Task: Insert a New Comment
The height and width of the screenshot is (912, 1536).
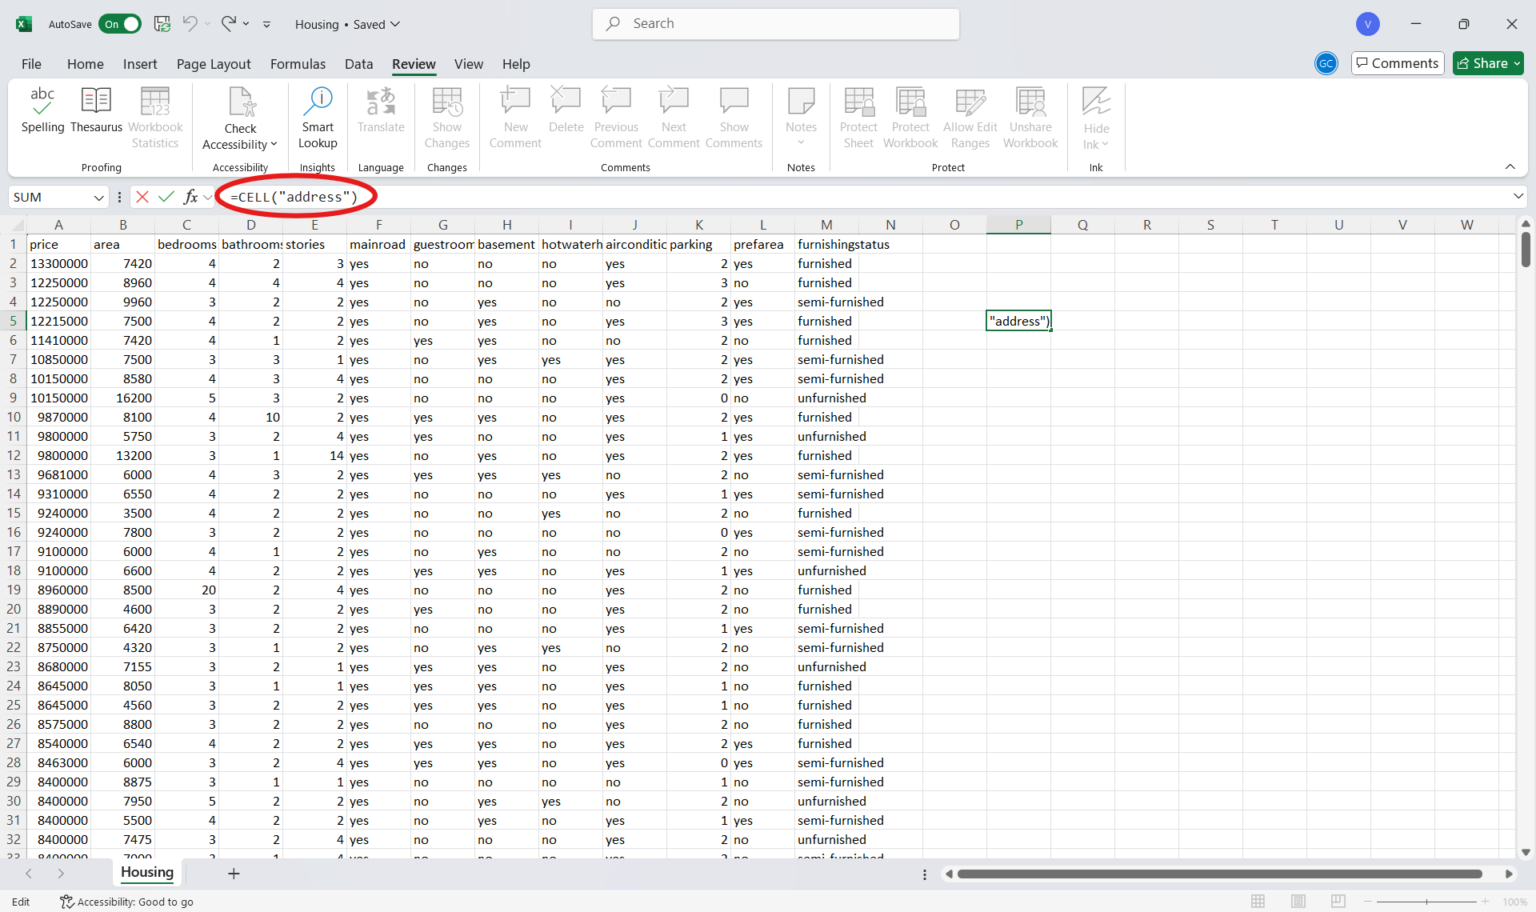Action: tap(515, 113)
